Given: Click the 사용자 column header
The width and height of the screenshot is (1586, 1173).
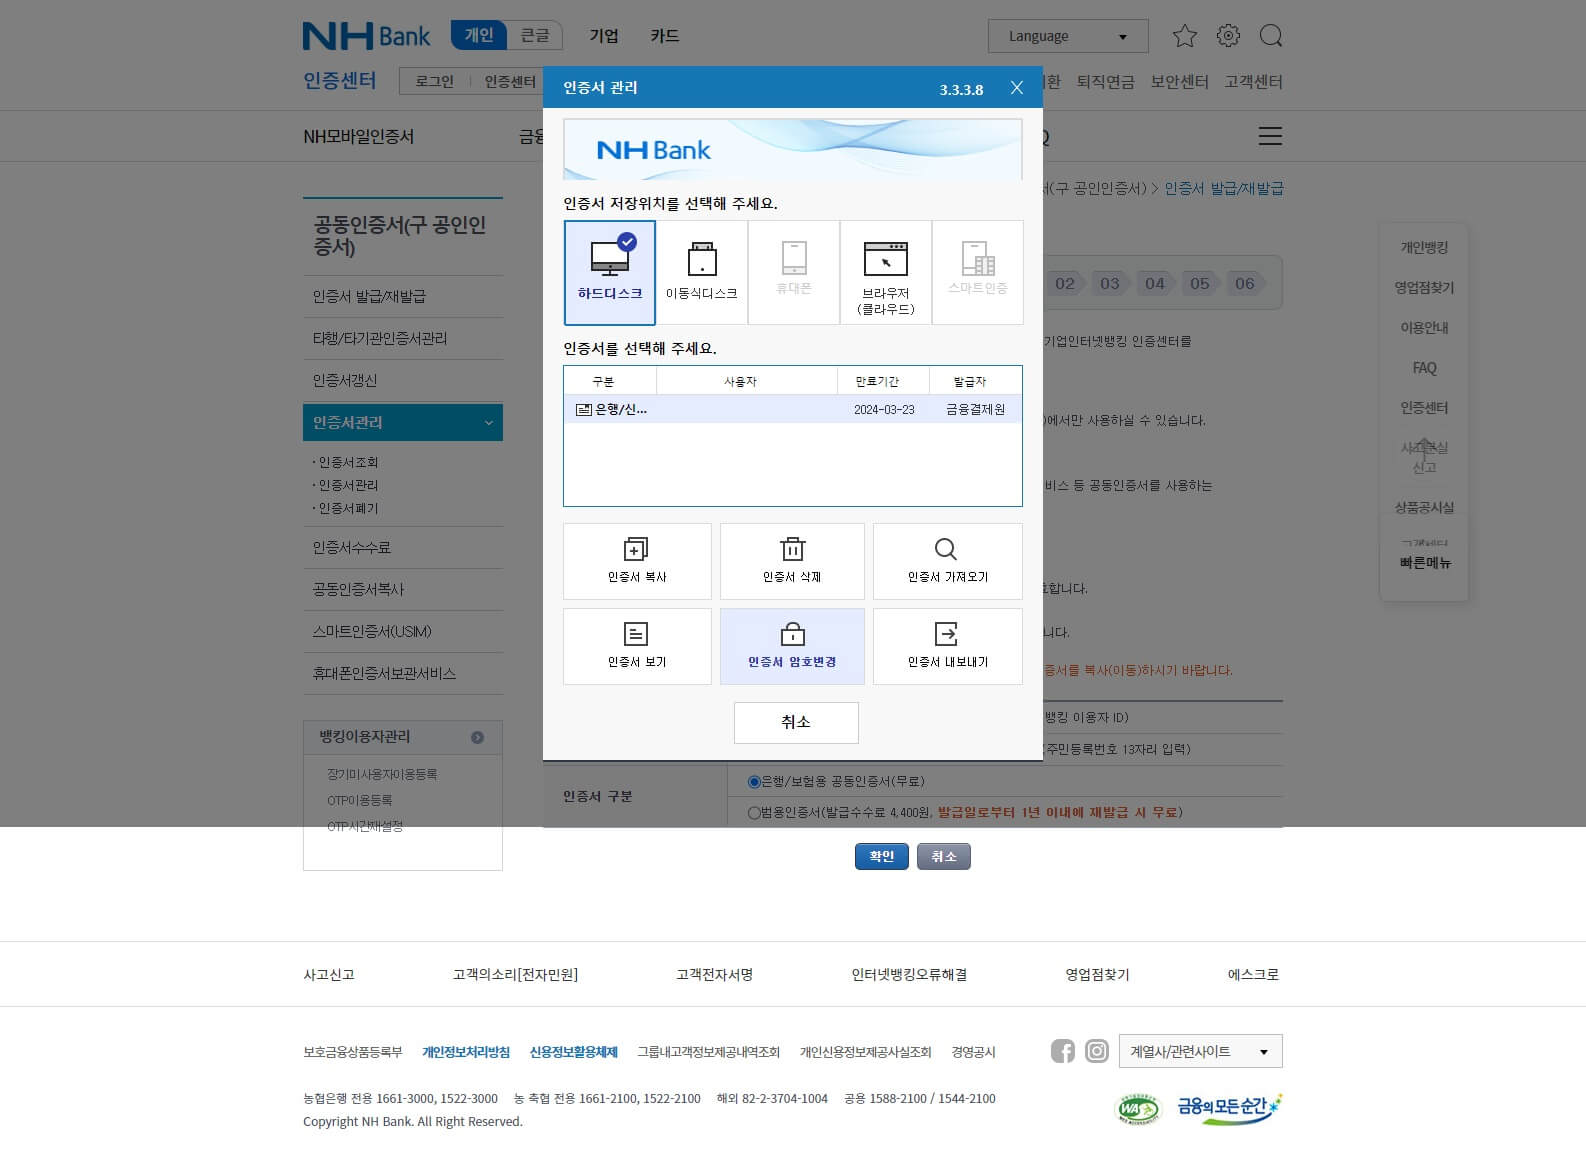Looking at the screenshot, I should tap(747, 381).
